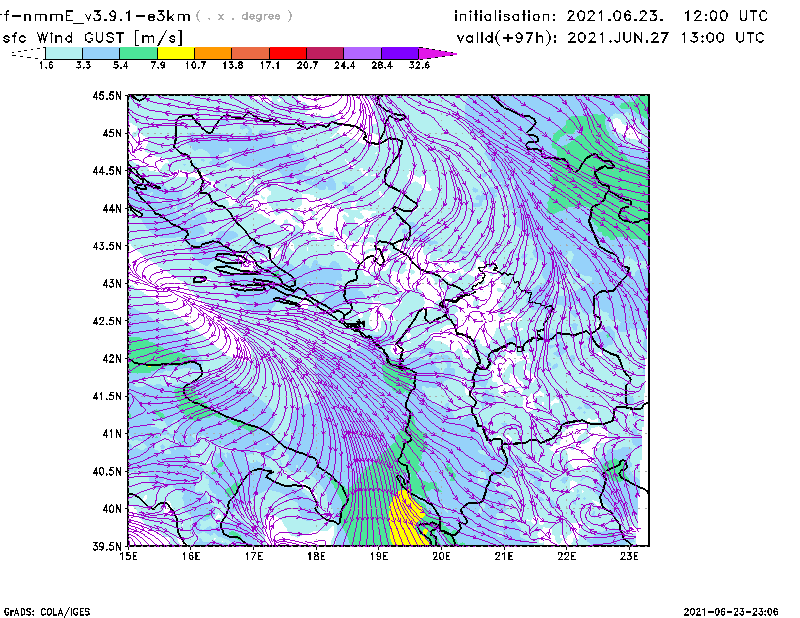Click the 22E longitude label
800x618 pixels.
click(566, 556)
